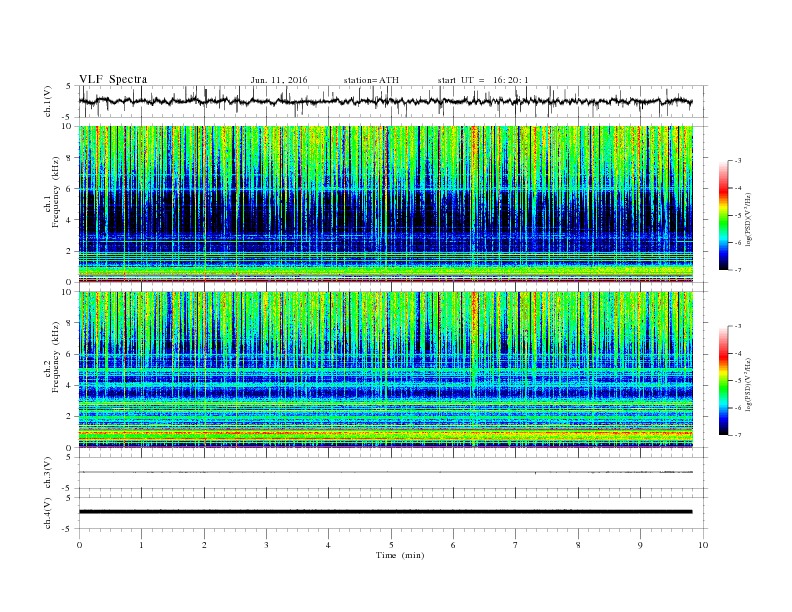Click the "-7" tick on ch.1 colorbar
Screen dimensions: 792x612
[x=738, y=270]
